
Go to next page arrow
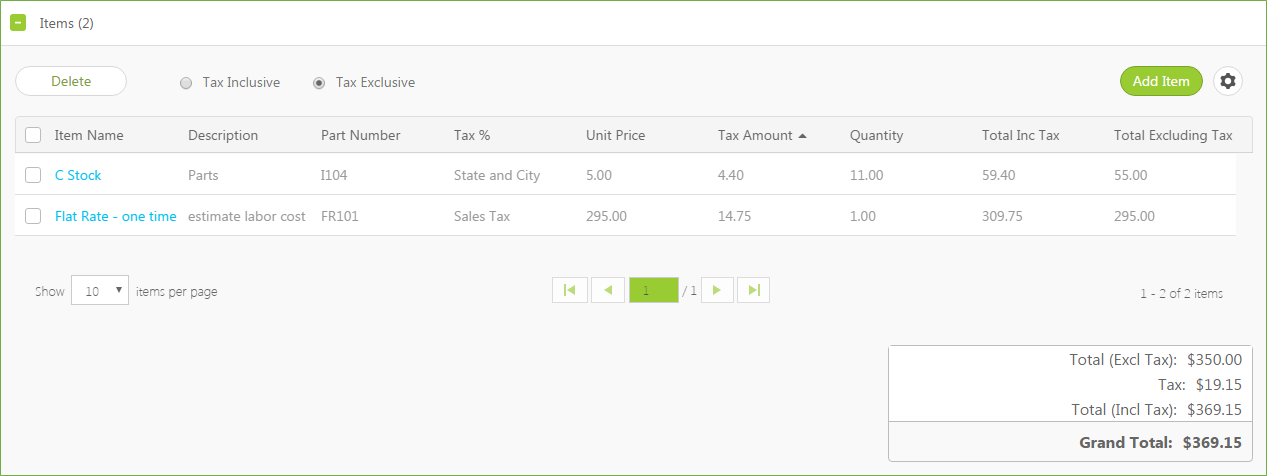click(x=717, y=290)
